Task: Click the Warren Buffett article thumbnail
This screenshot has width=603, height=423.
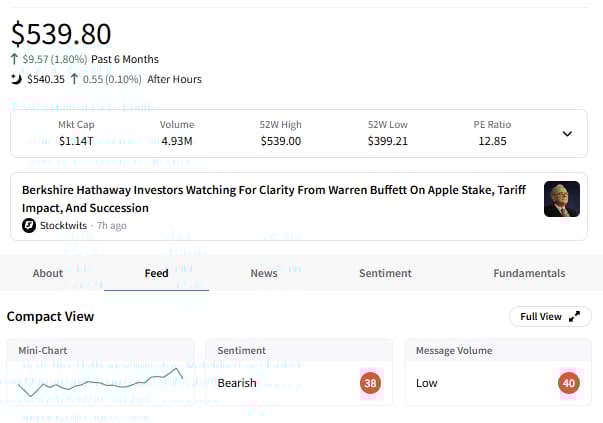Action: pyautogui.click(x=561, y=199)
